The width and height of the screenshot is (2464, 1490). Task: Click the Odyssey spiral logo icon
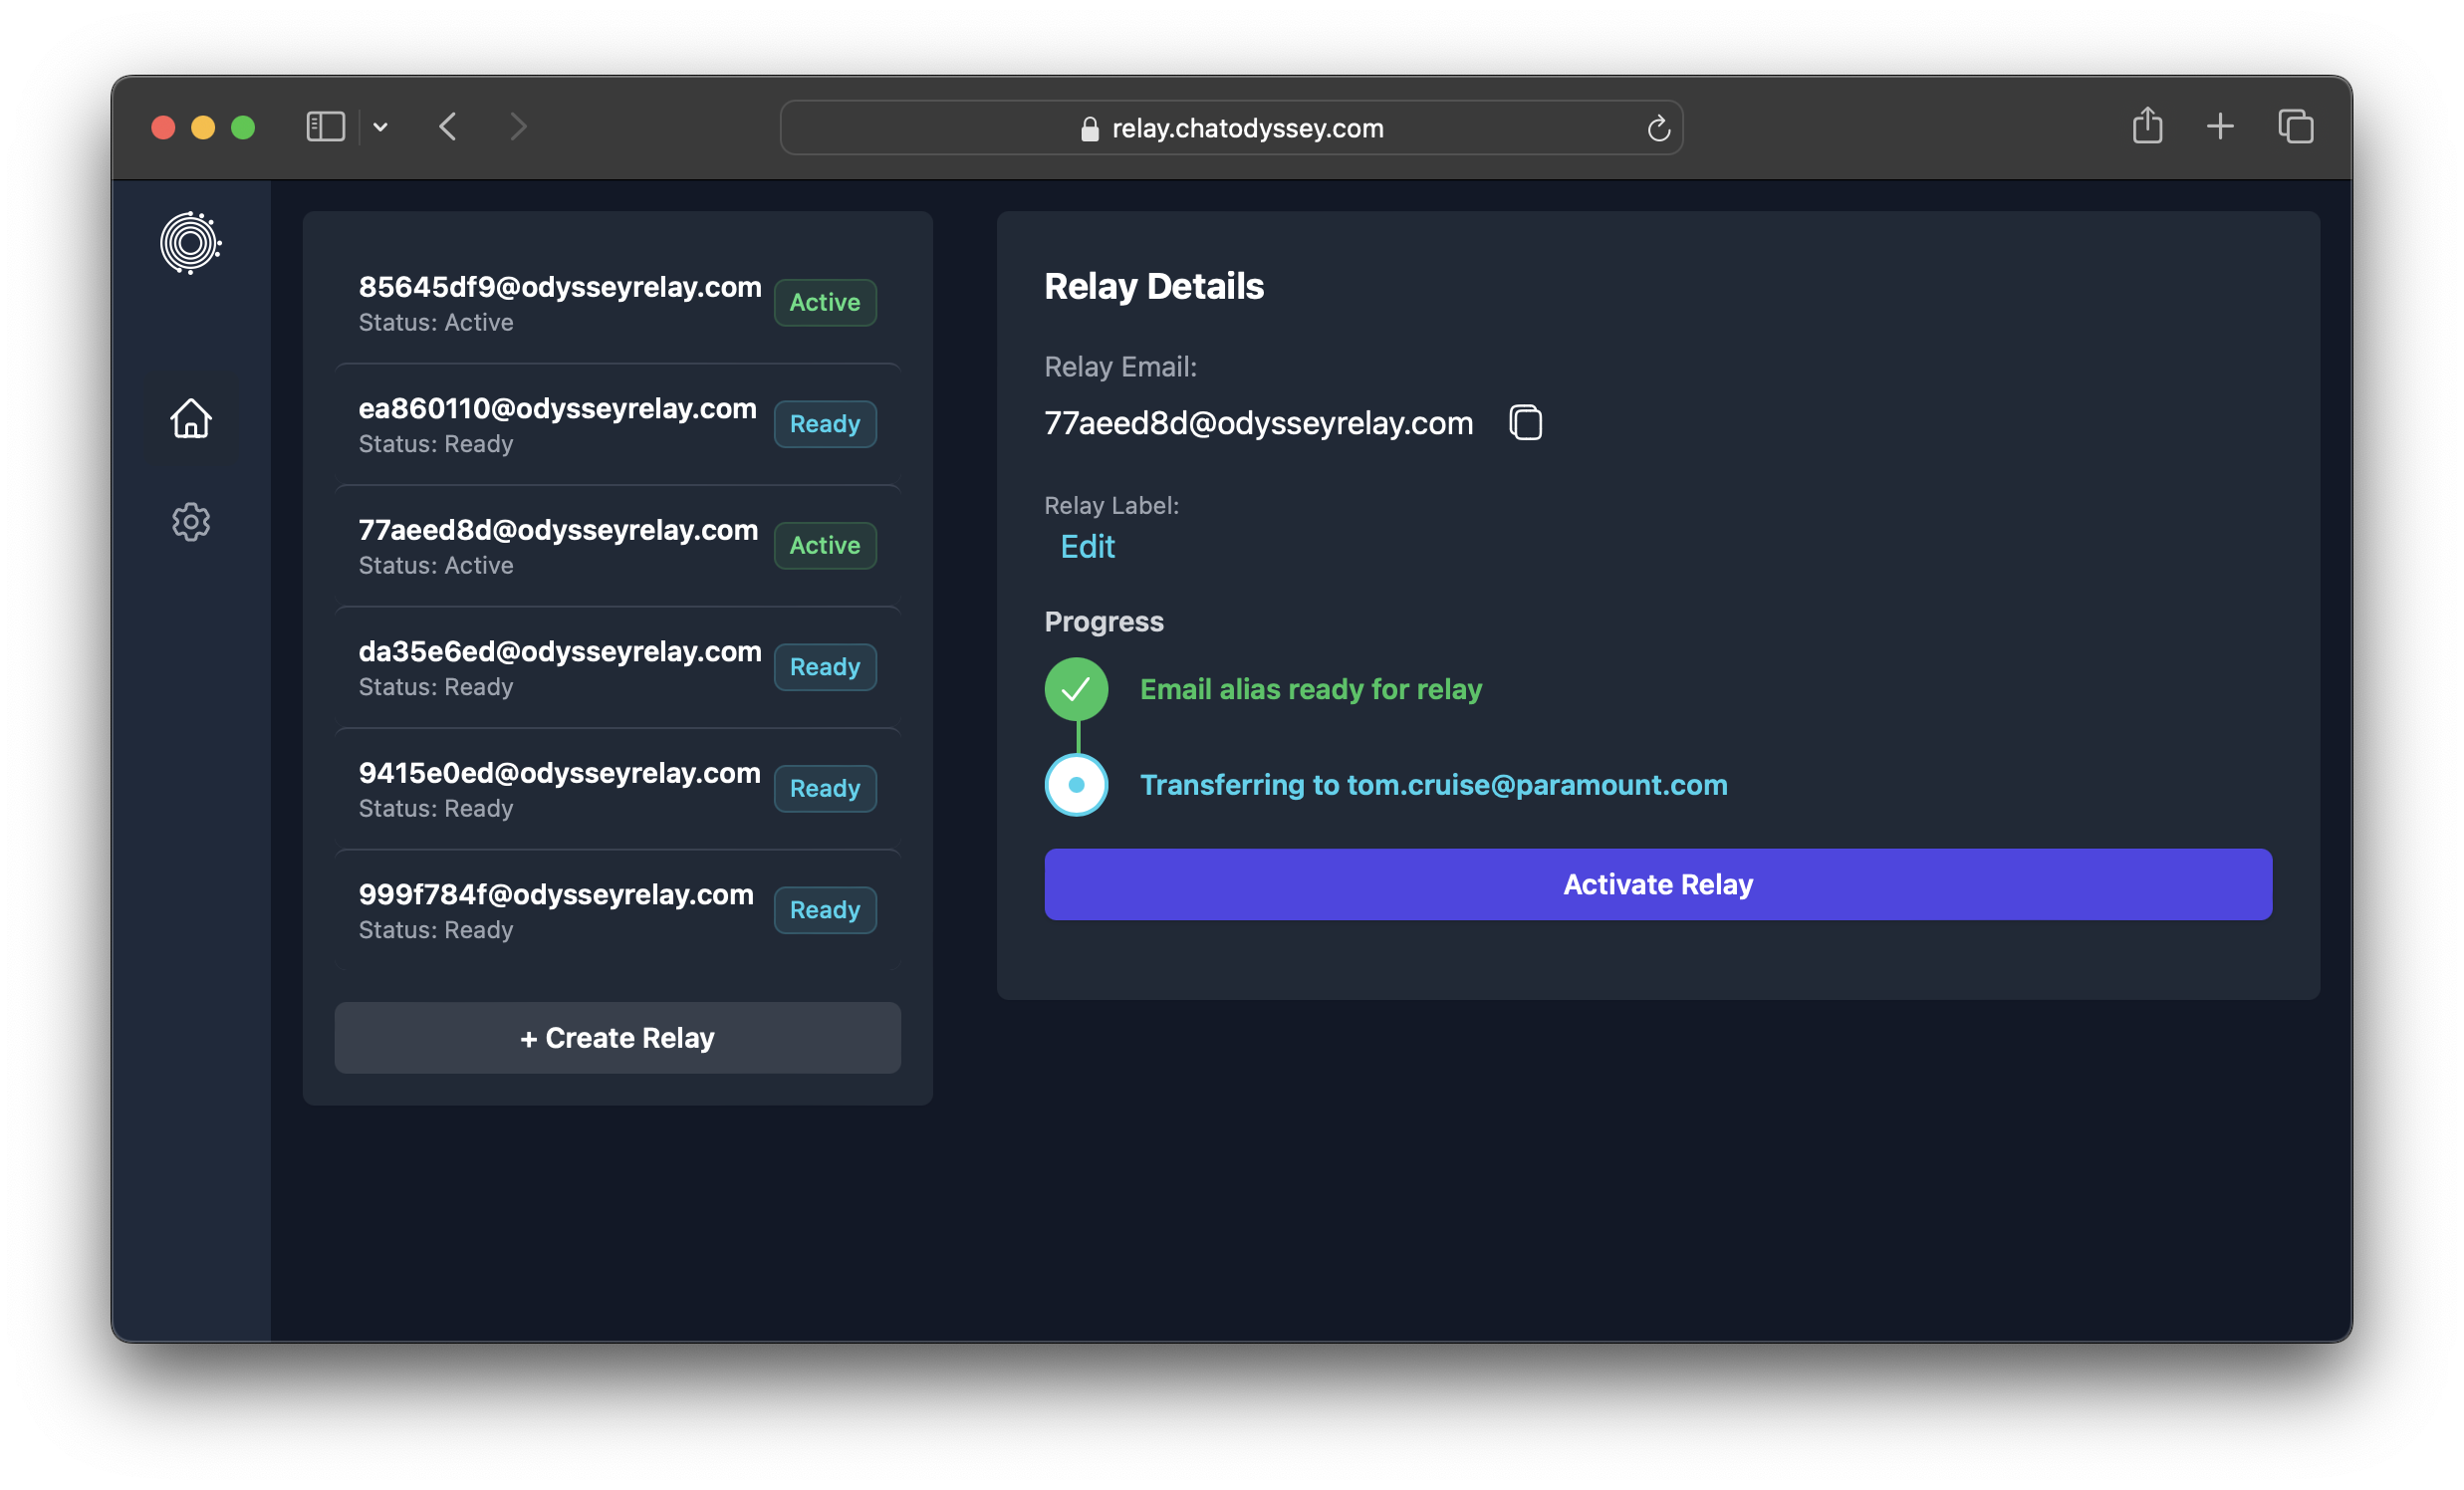coord(190,243)
